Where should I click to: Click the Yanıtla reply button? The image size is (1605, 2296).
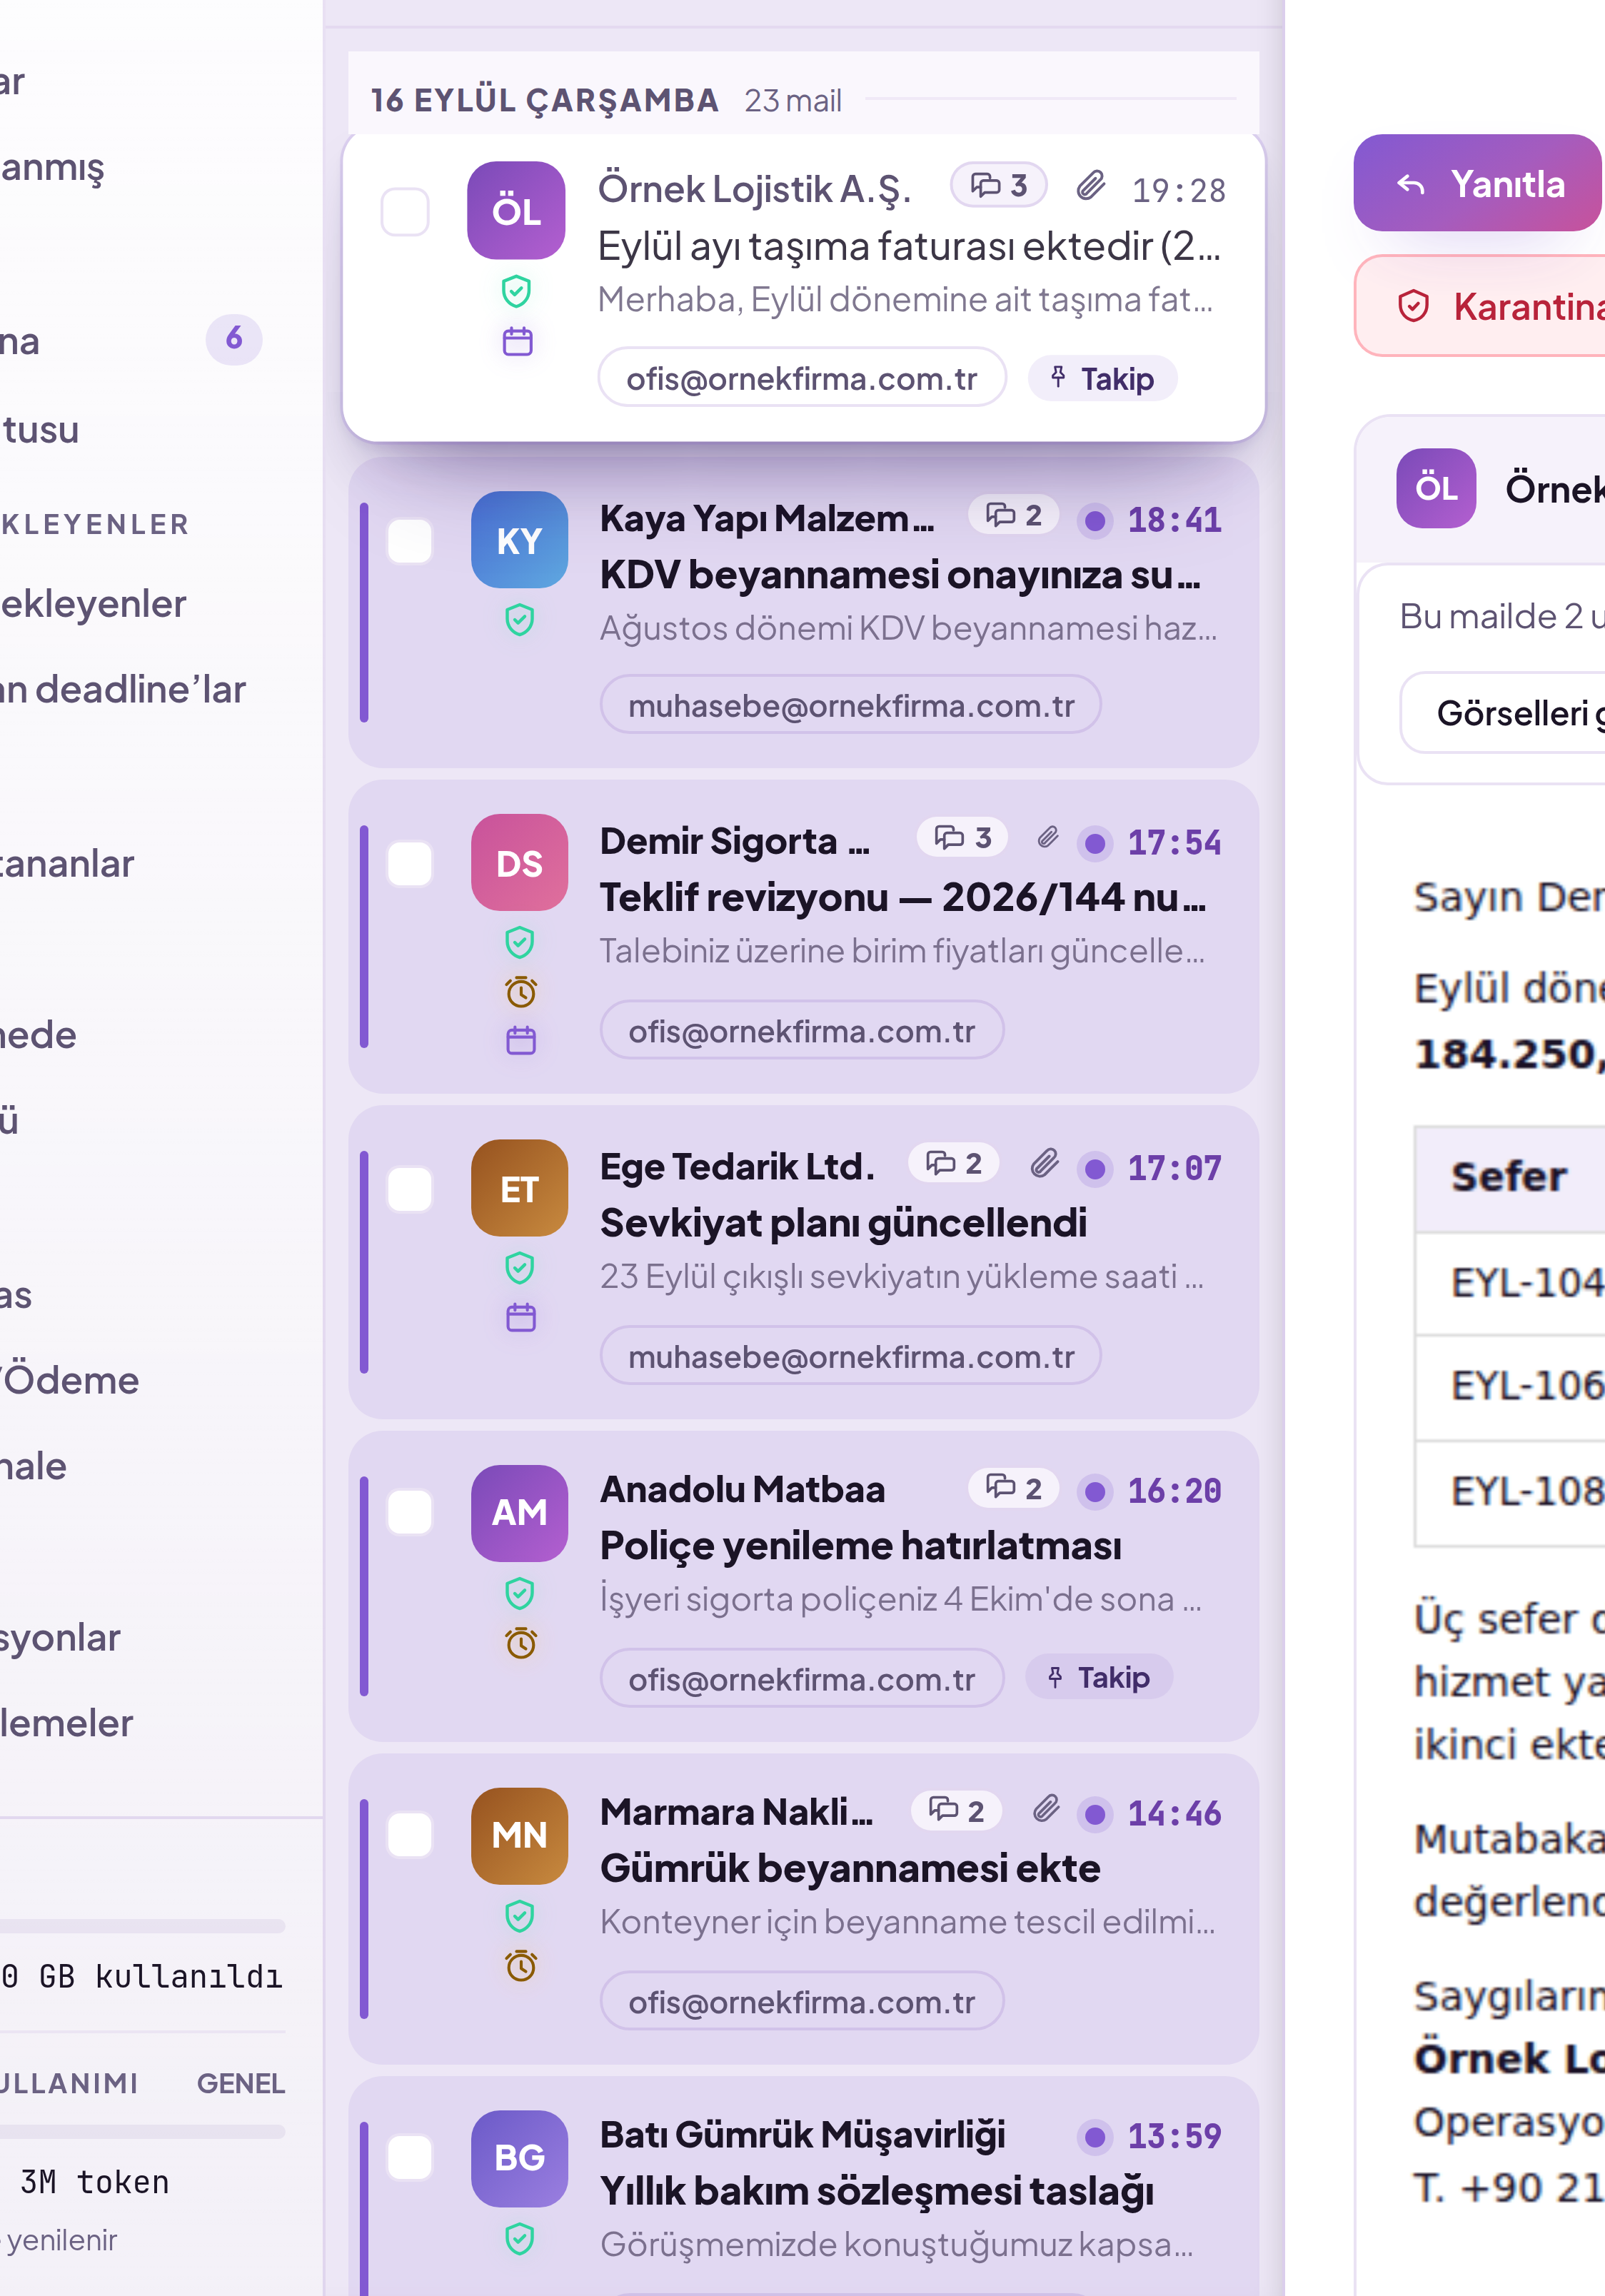pyautogui.click(x=1479, y=183)
